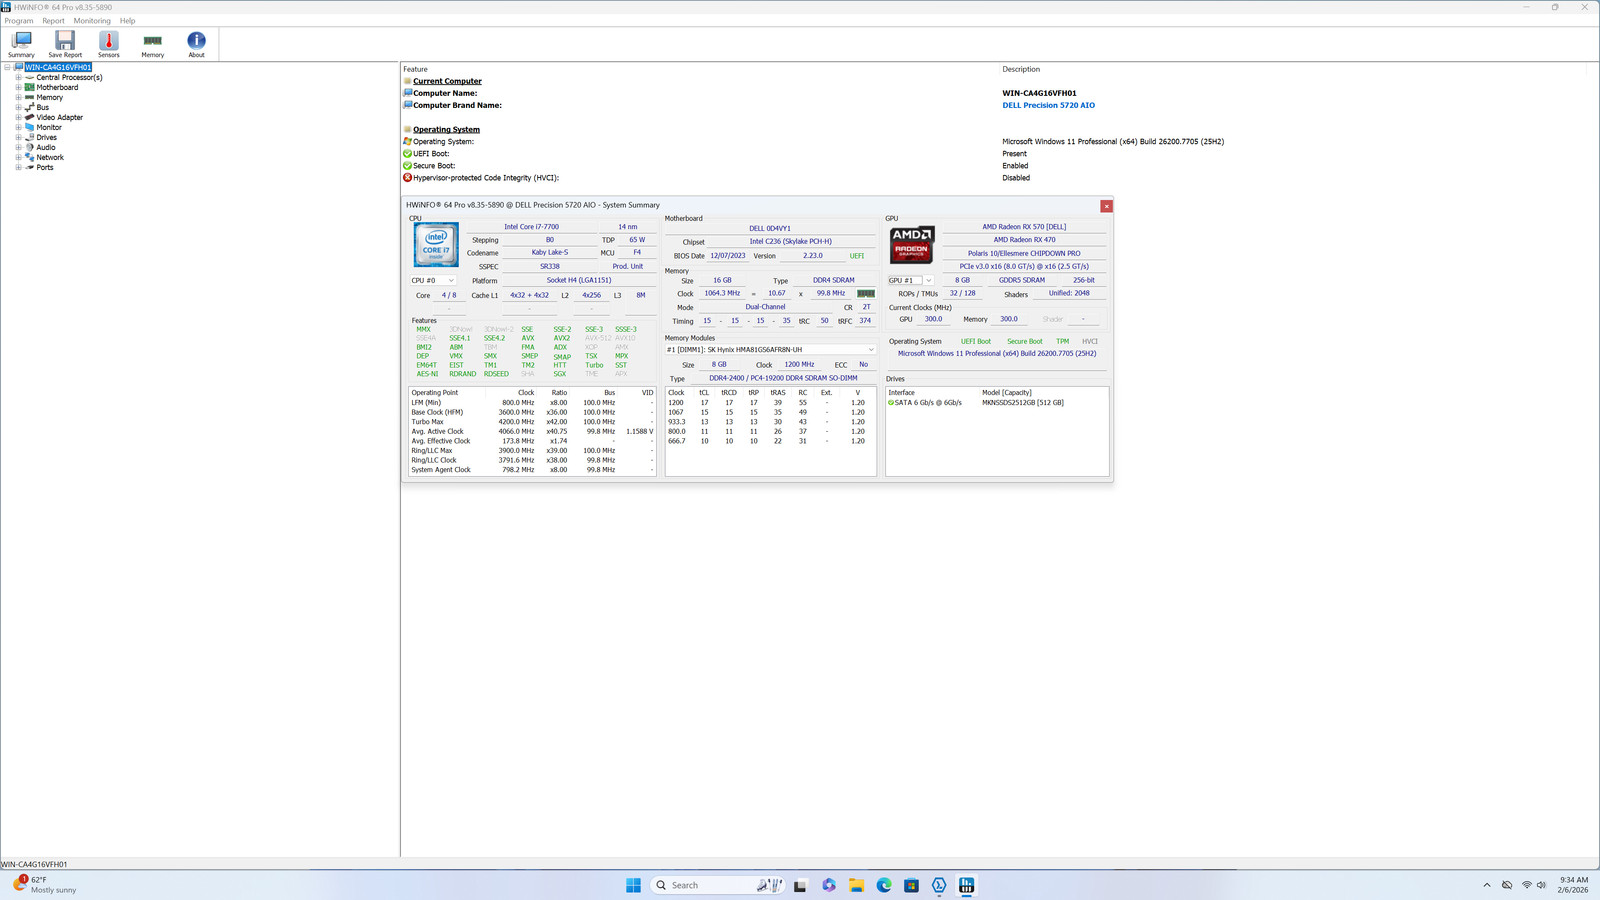The width and height of the screenshot is (1600, 900).
Task: Open the Report menu
Action: coord(53,20)
